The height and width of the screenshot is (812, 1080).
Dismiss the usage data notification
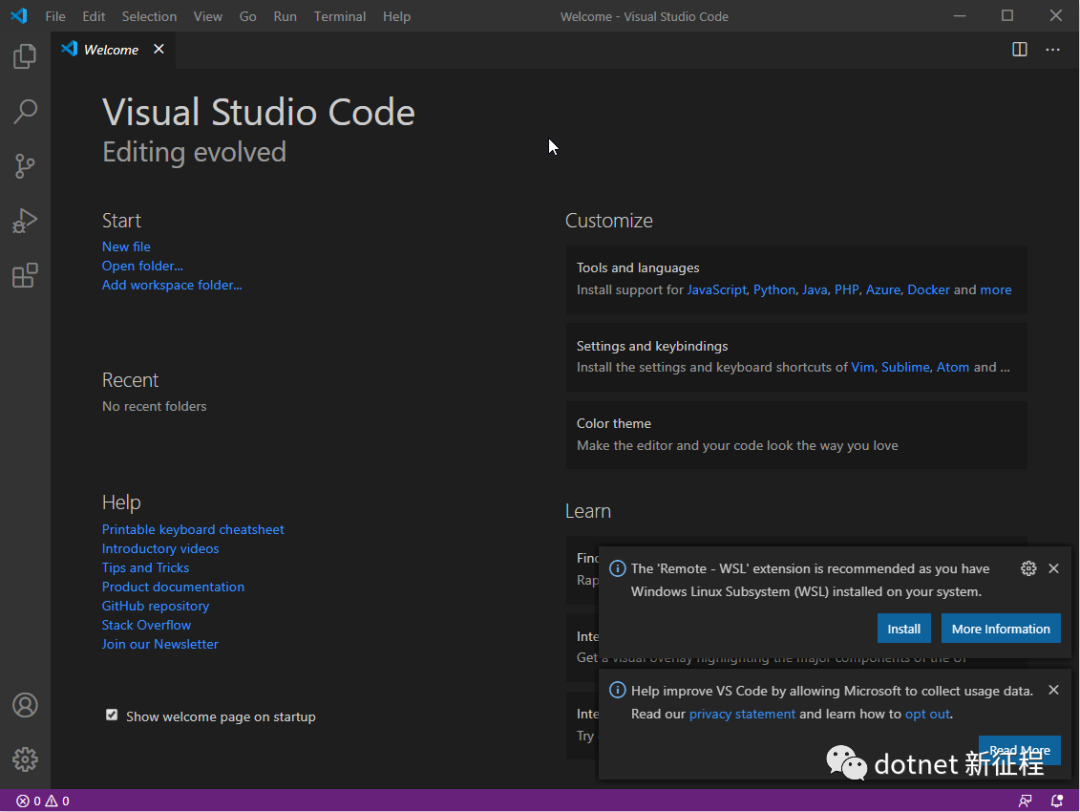click(1053, 690)
